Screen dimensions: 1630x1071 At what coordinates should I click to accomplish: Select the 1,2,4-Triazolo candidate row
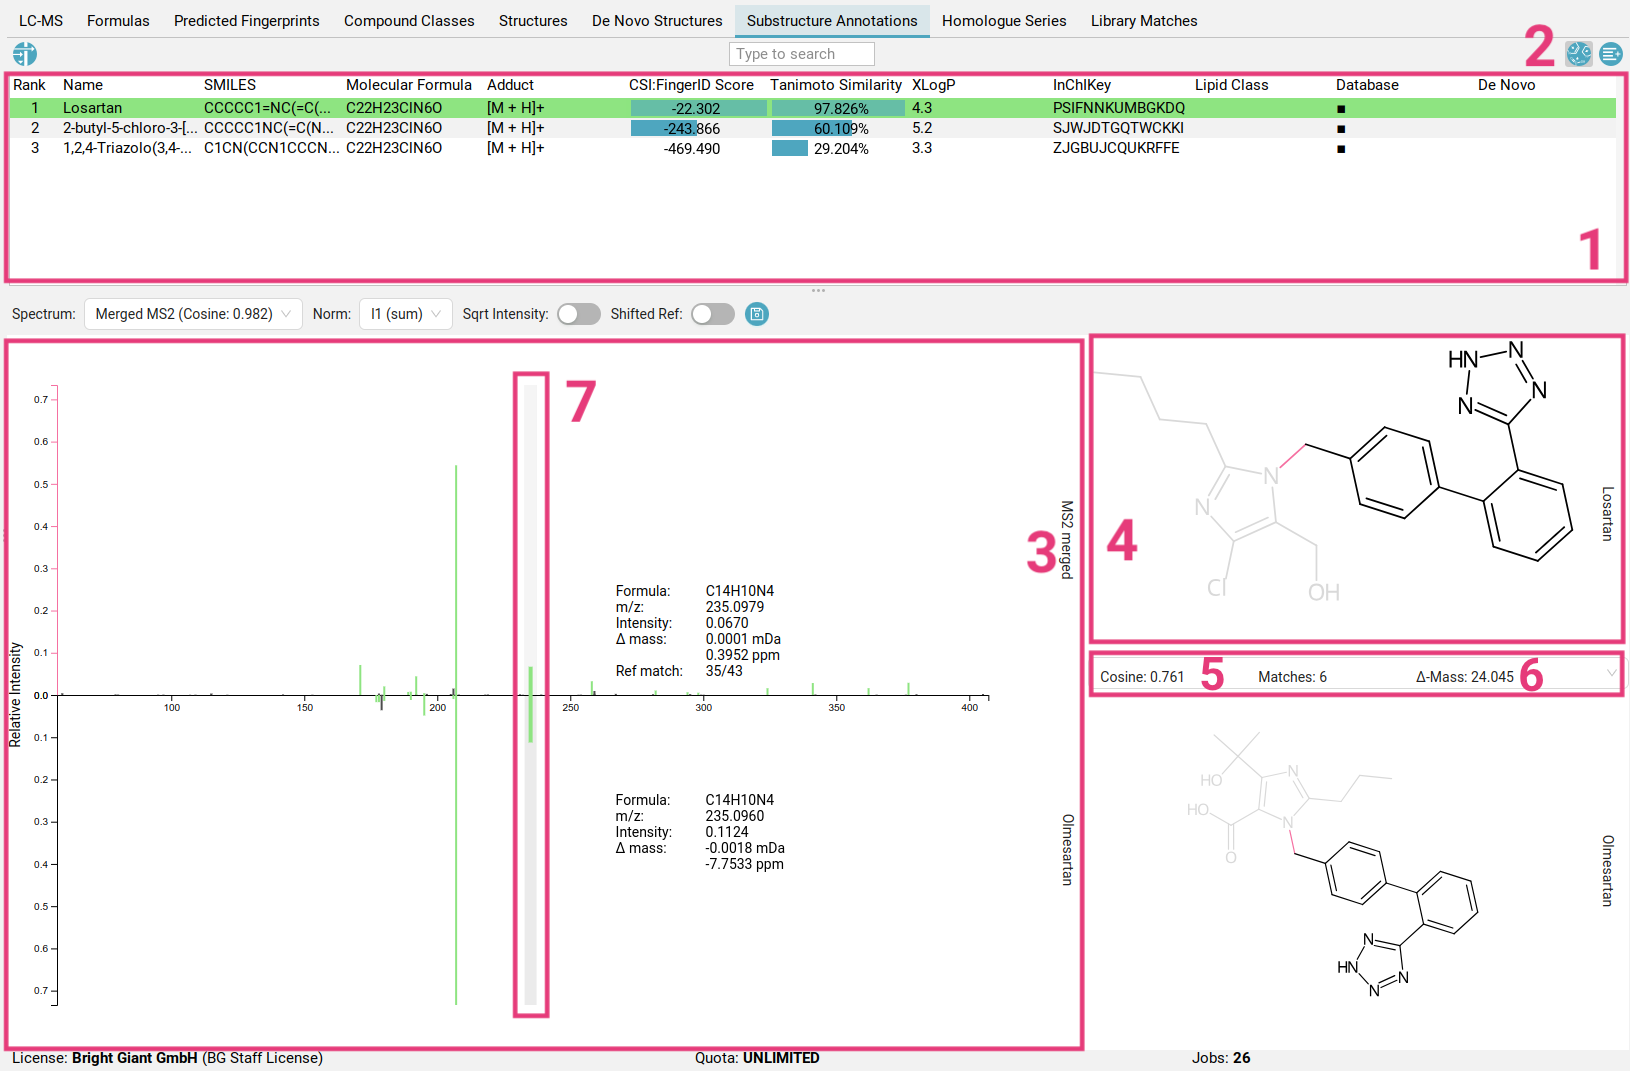813,148
